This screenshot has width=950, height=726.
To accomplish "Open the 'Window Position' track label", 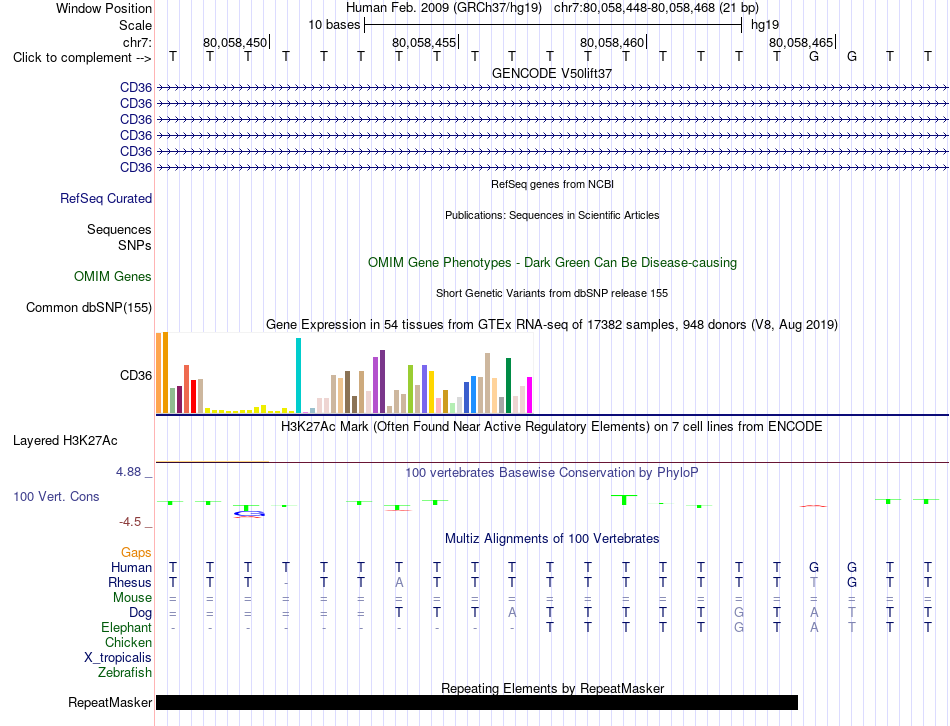I will 104,8.
